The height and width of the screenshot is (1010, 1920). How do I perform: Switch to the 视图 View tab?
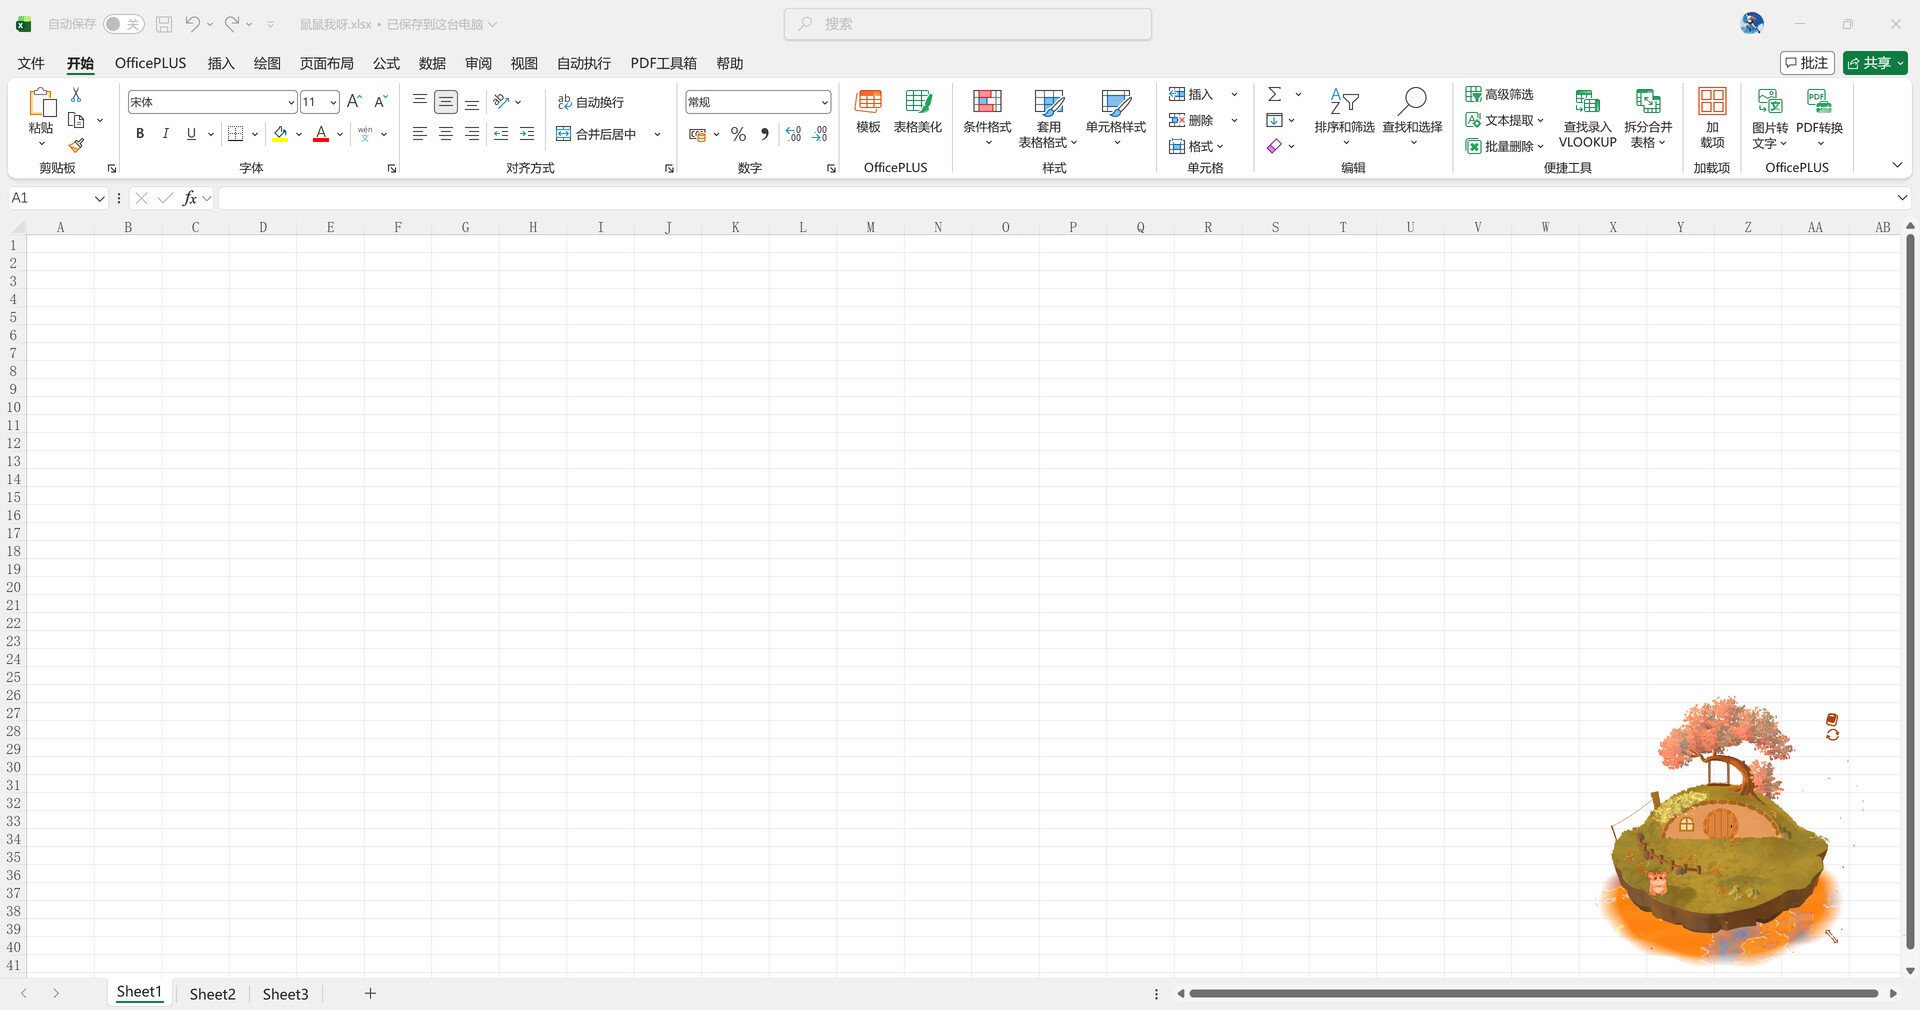coord(524,63)
